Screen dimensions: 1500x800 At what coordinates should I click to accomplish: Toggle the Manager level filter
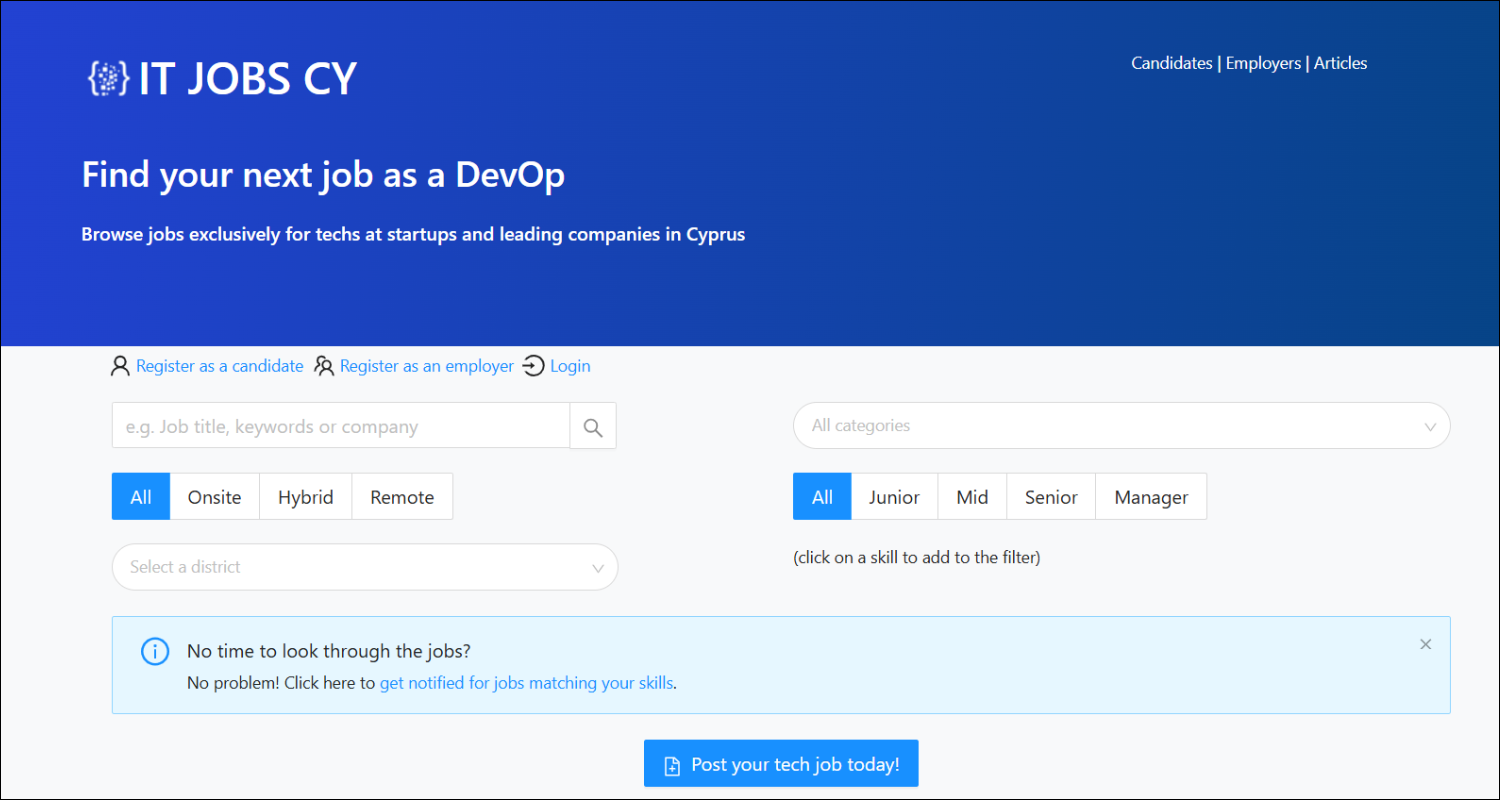(x=1150, y=496)
